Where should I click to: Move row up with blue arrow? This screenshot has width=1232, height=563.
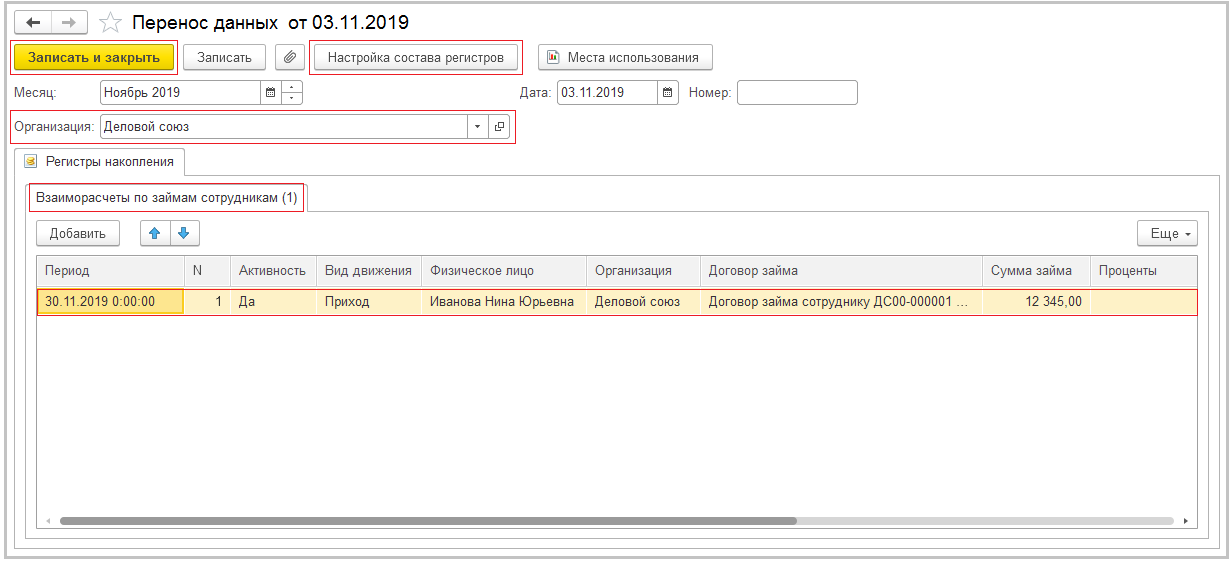pos(154,233)
